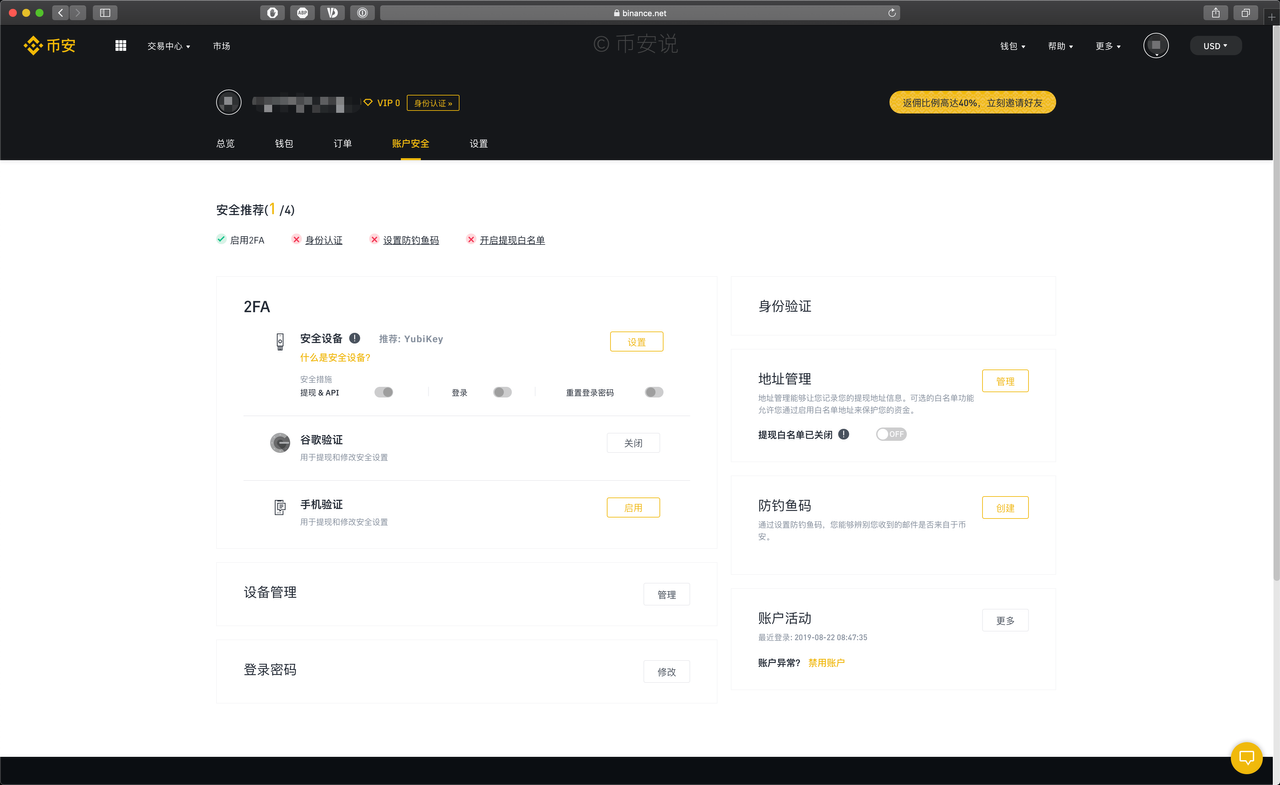Screen dimensions: 1280x785
Task: Open Safari share icon in toolbar
Action: coord(1215,13)
